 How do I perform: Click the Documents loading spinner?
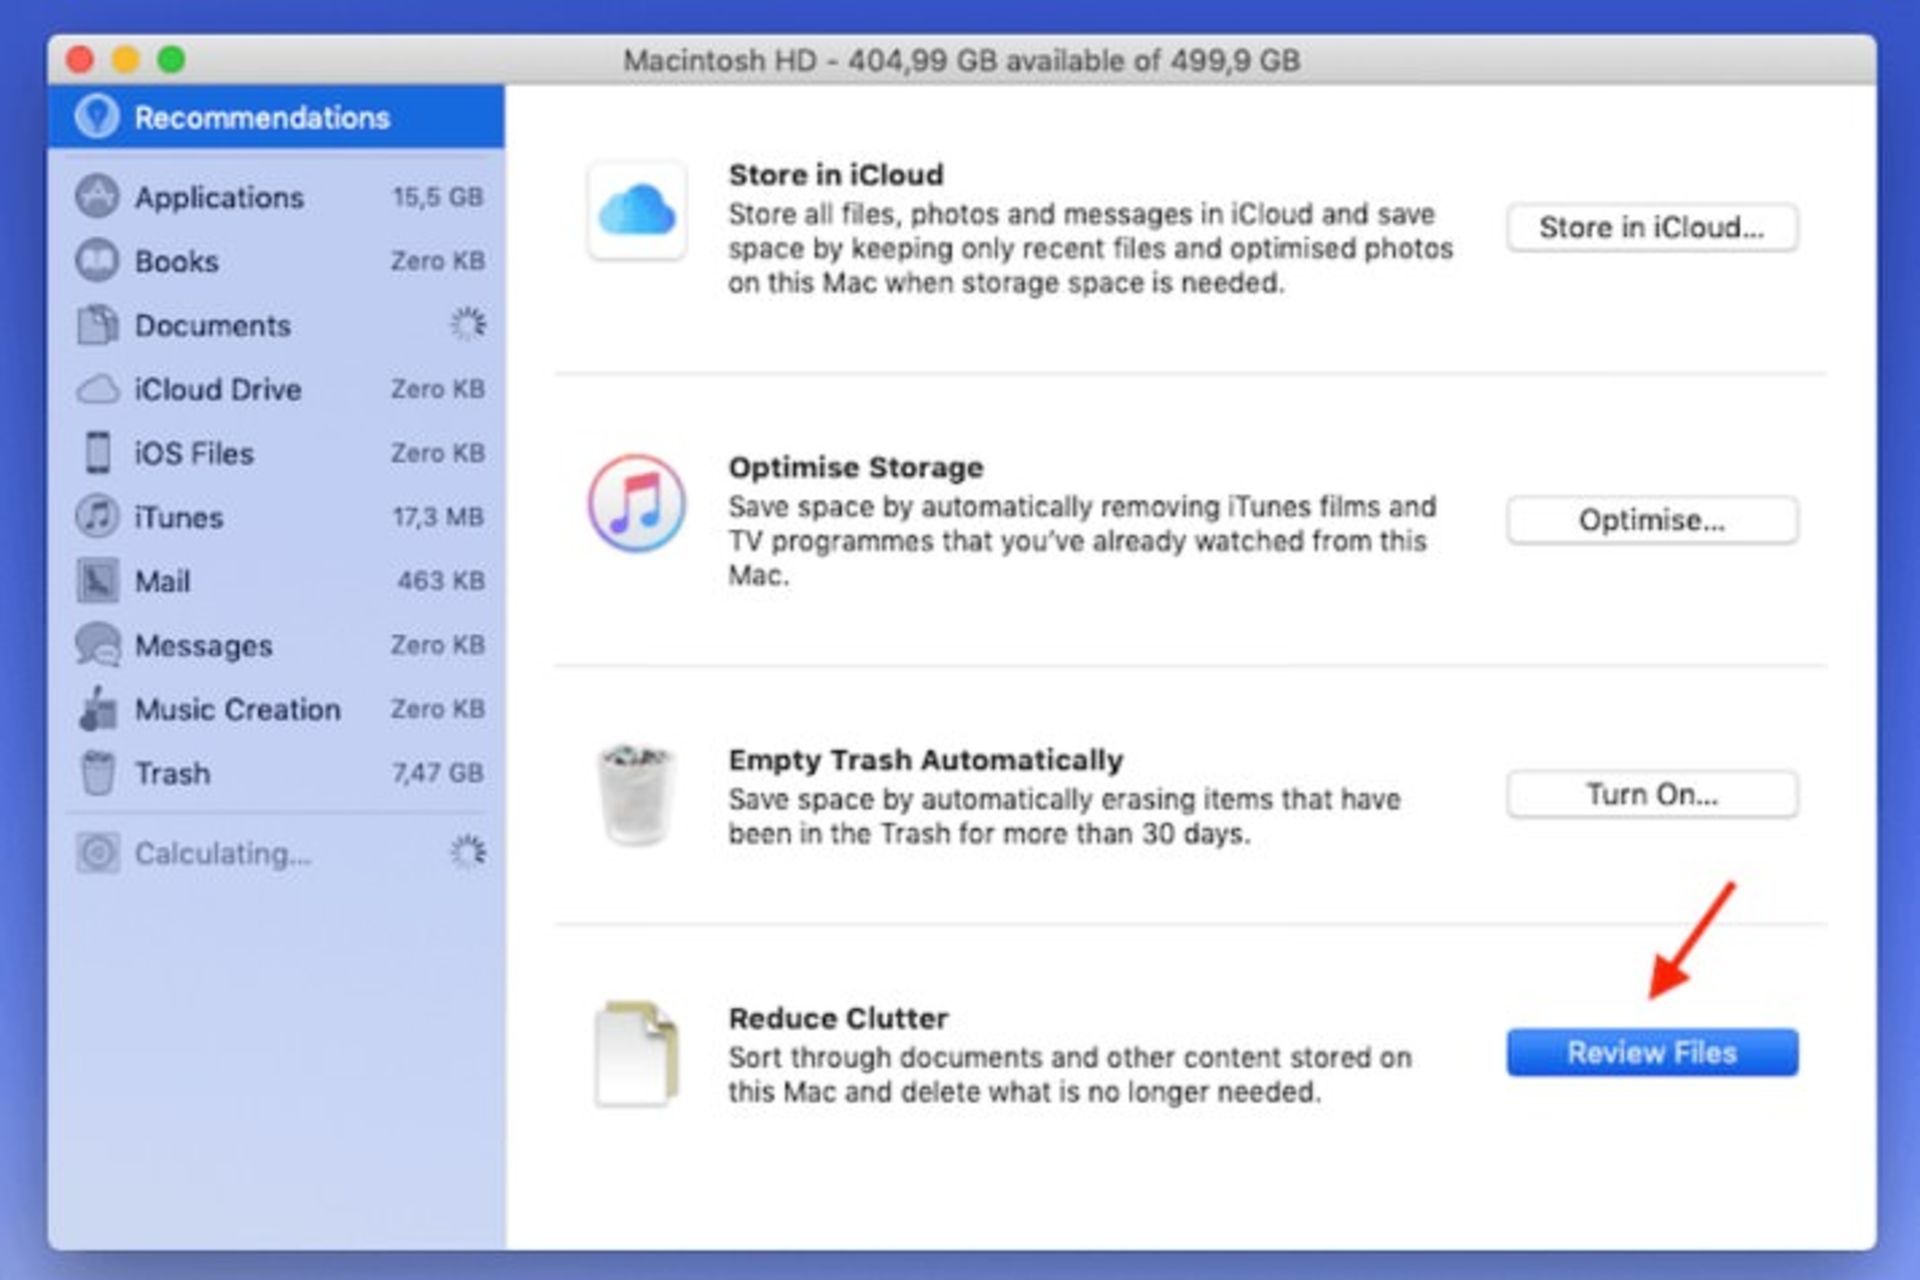(467, 324)
